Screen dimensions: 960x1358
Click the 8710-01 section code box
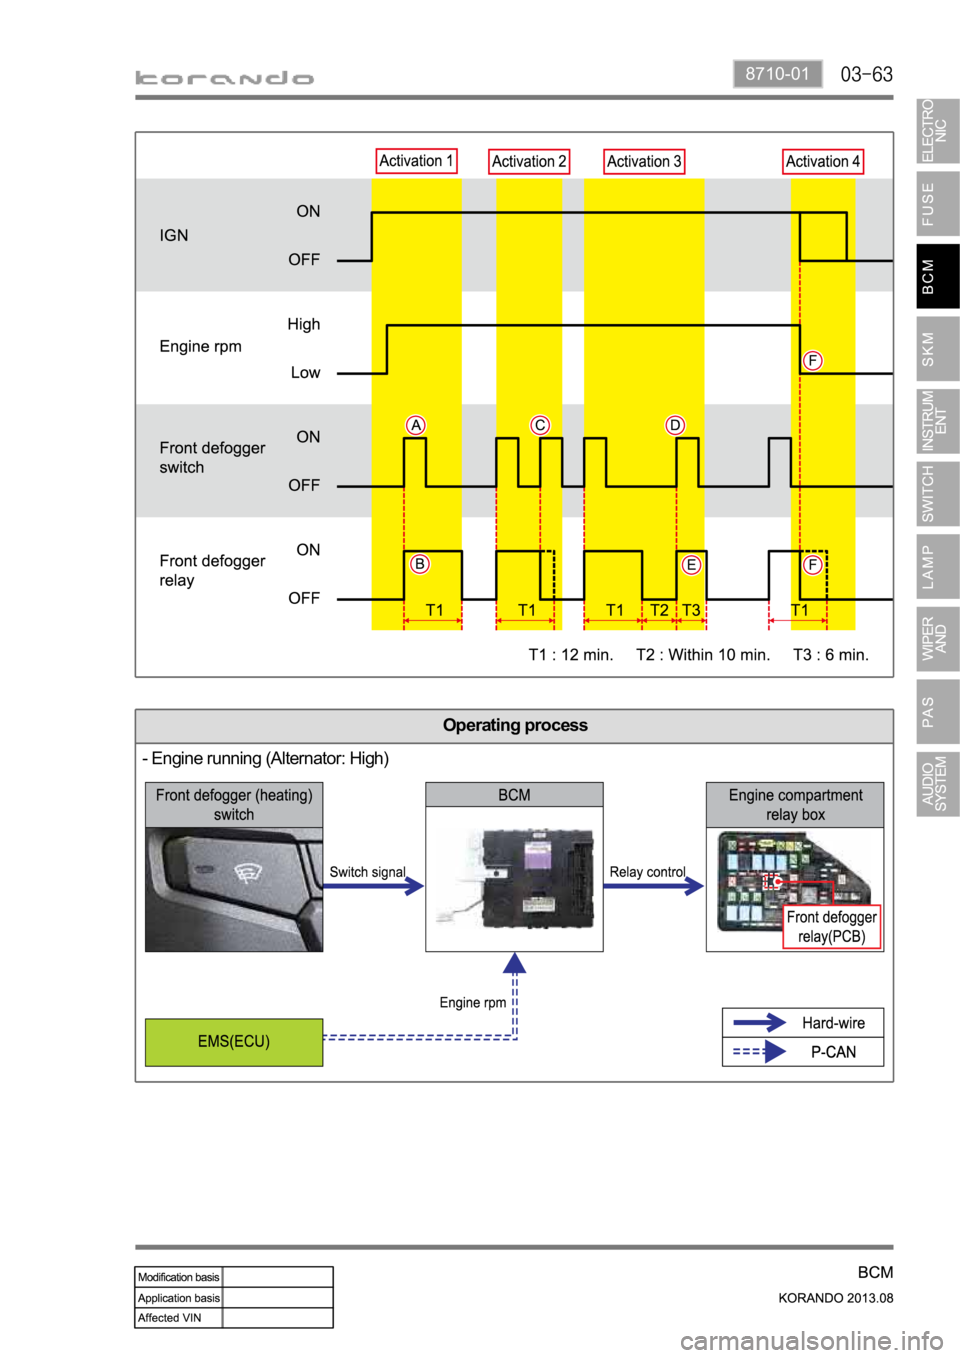777,74
